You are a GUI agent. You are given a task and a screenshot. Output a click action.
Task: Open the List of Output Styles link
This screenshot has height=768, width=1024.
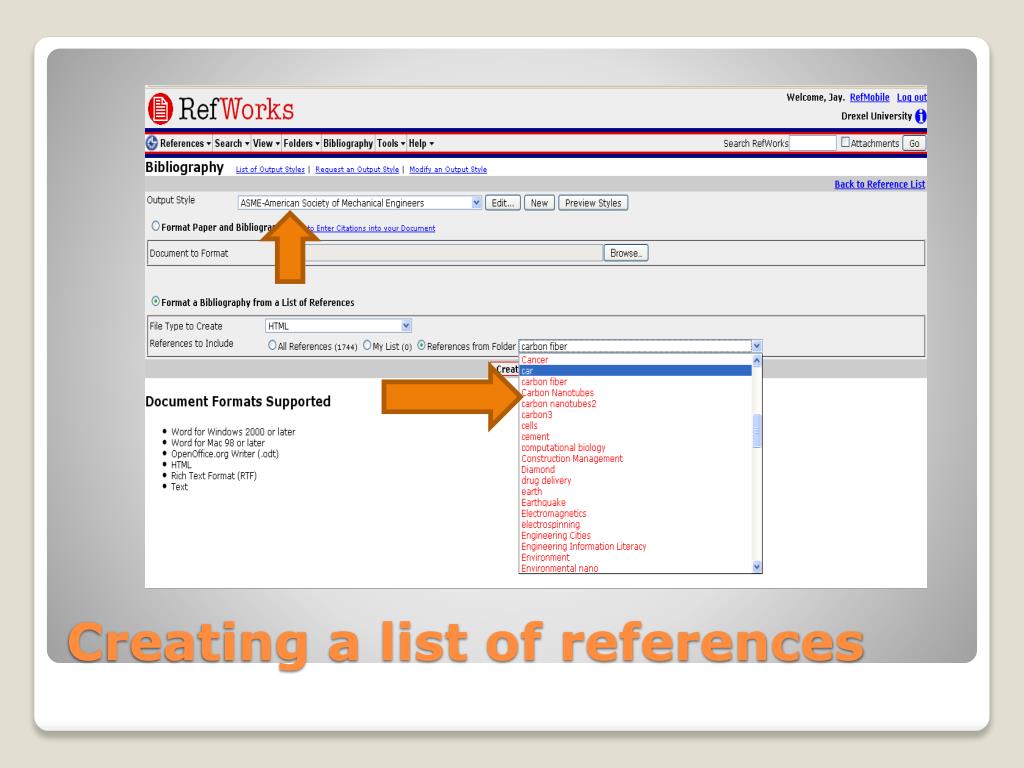[270, 169]
